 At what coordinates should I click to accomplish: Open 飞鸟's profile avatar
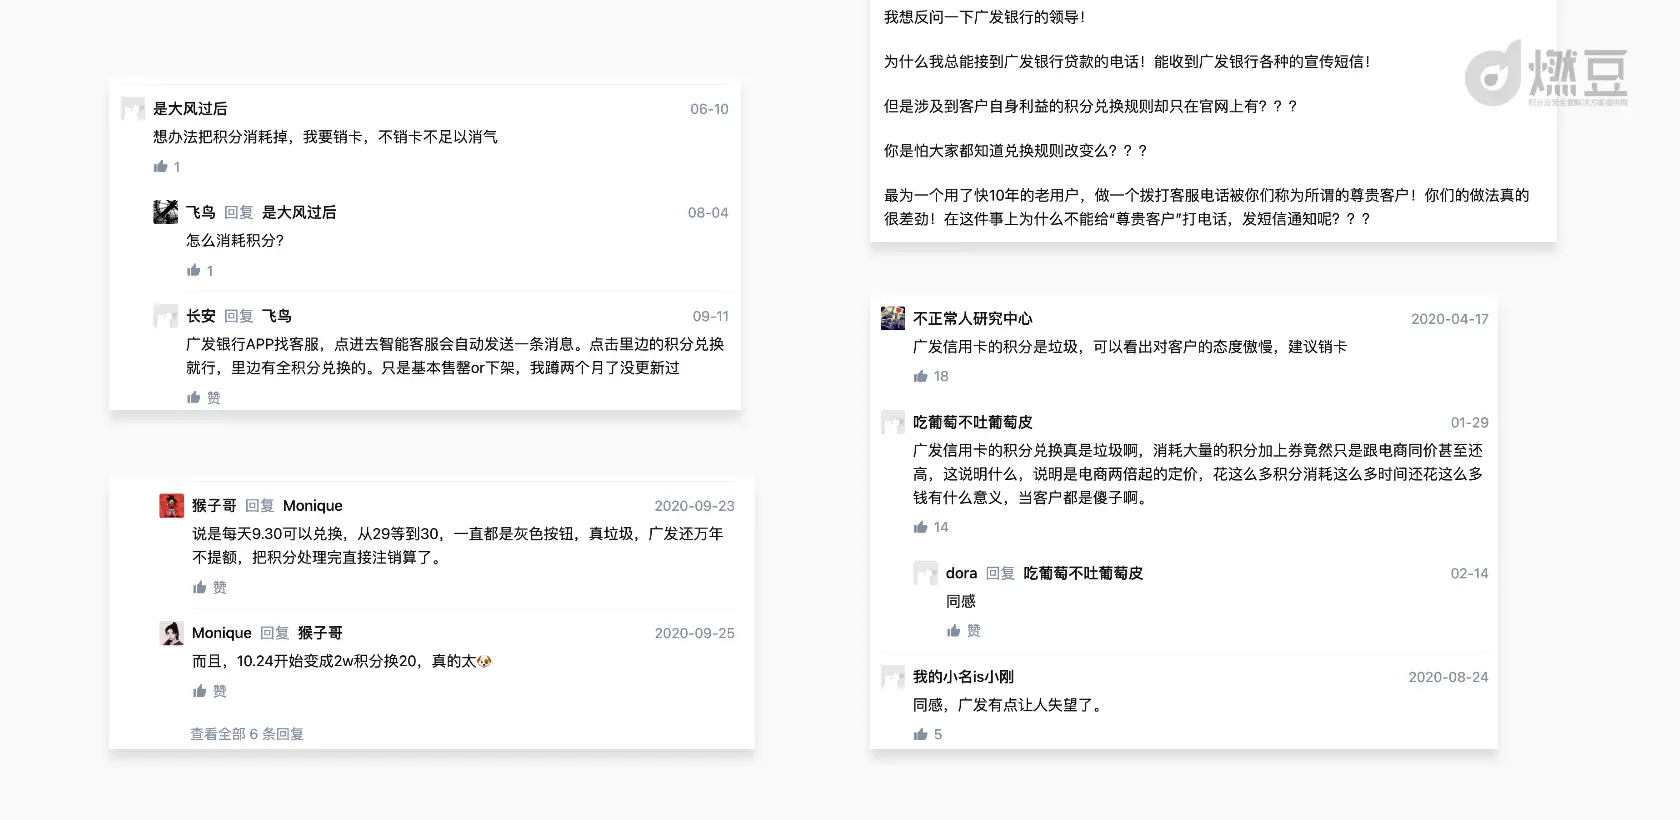pos(166,212)
